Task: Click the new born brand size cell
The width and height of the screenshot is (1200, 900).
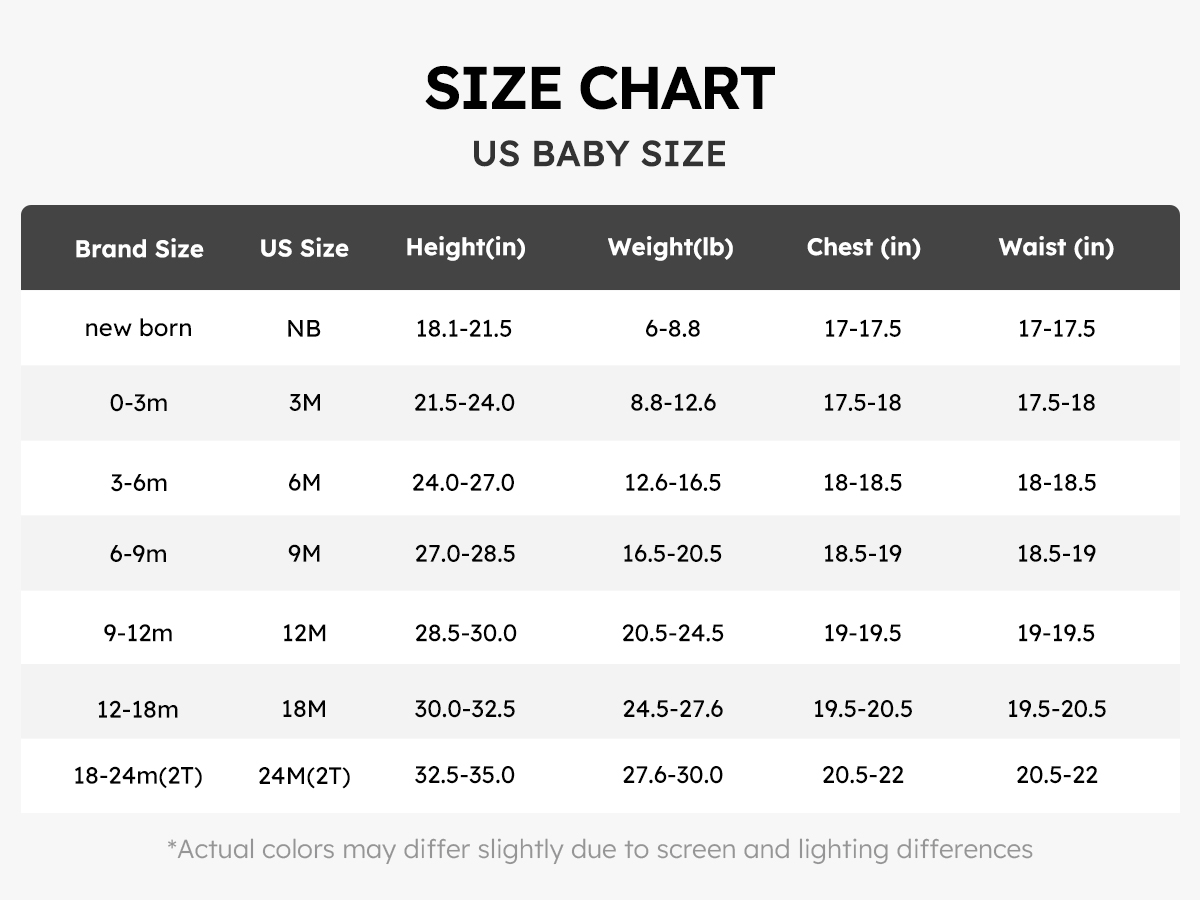Action: [x=139, y=328]
